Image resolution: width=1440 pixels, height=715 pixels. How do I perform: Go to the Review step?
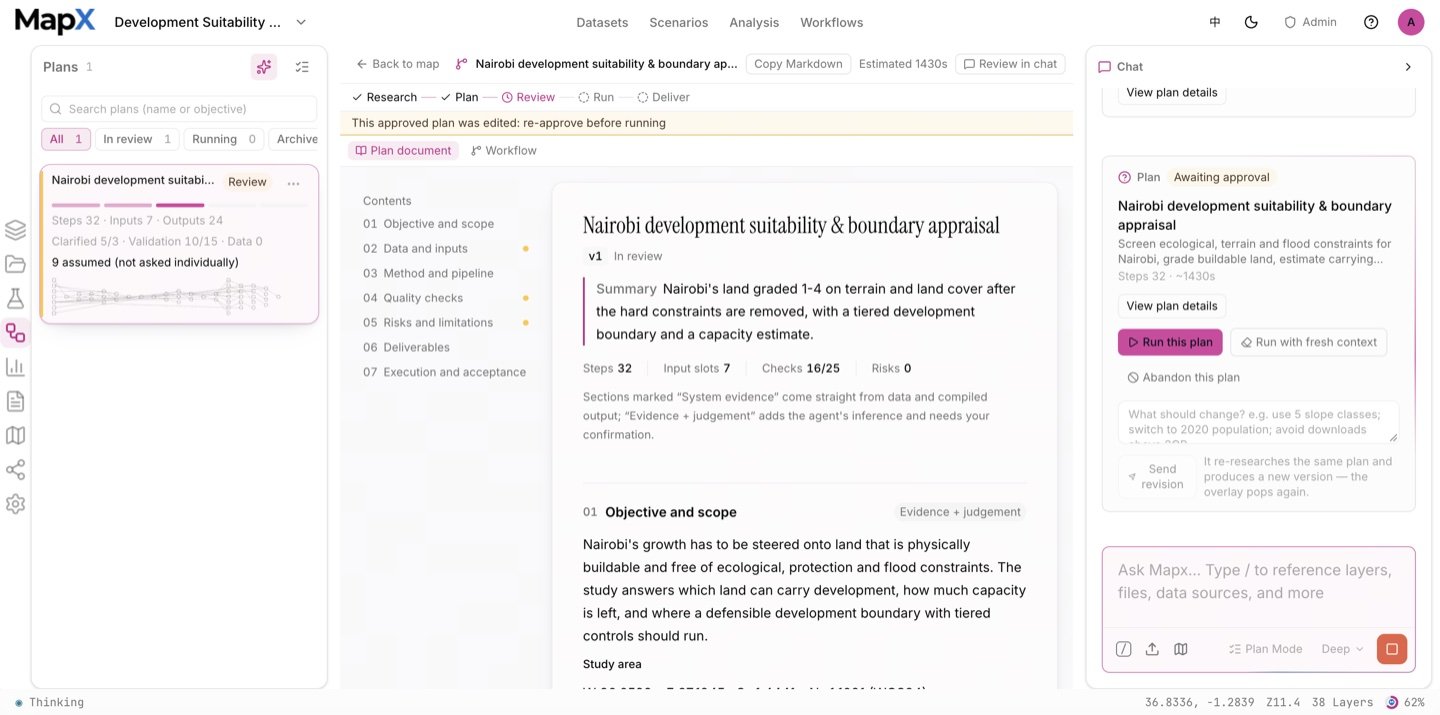528,97
